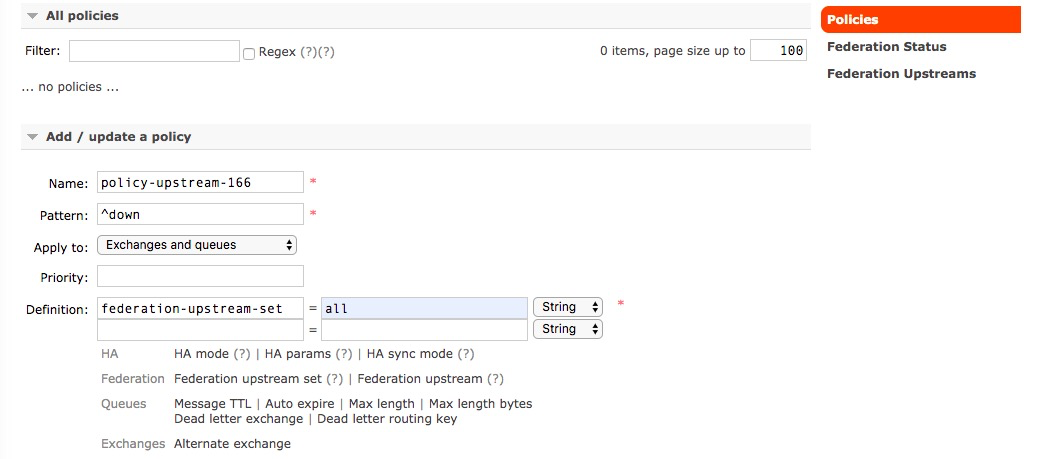Open the Apply to dropdown
The image size is (1042, 459).
coord(197,245)
